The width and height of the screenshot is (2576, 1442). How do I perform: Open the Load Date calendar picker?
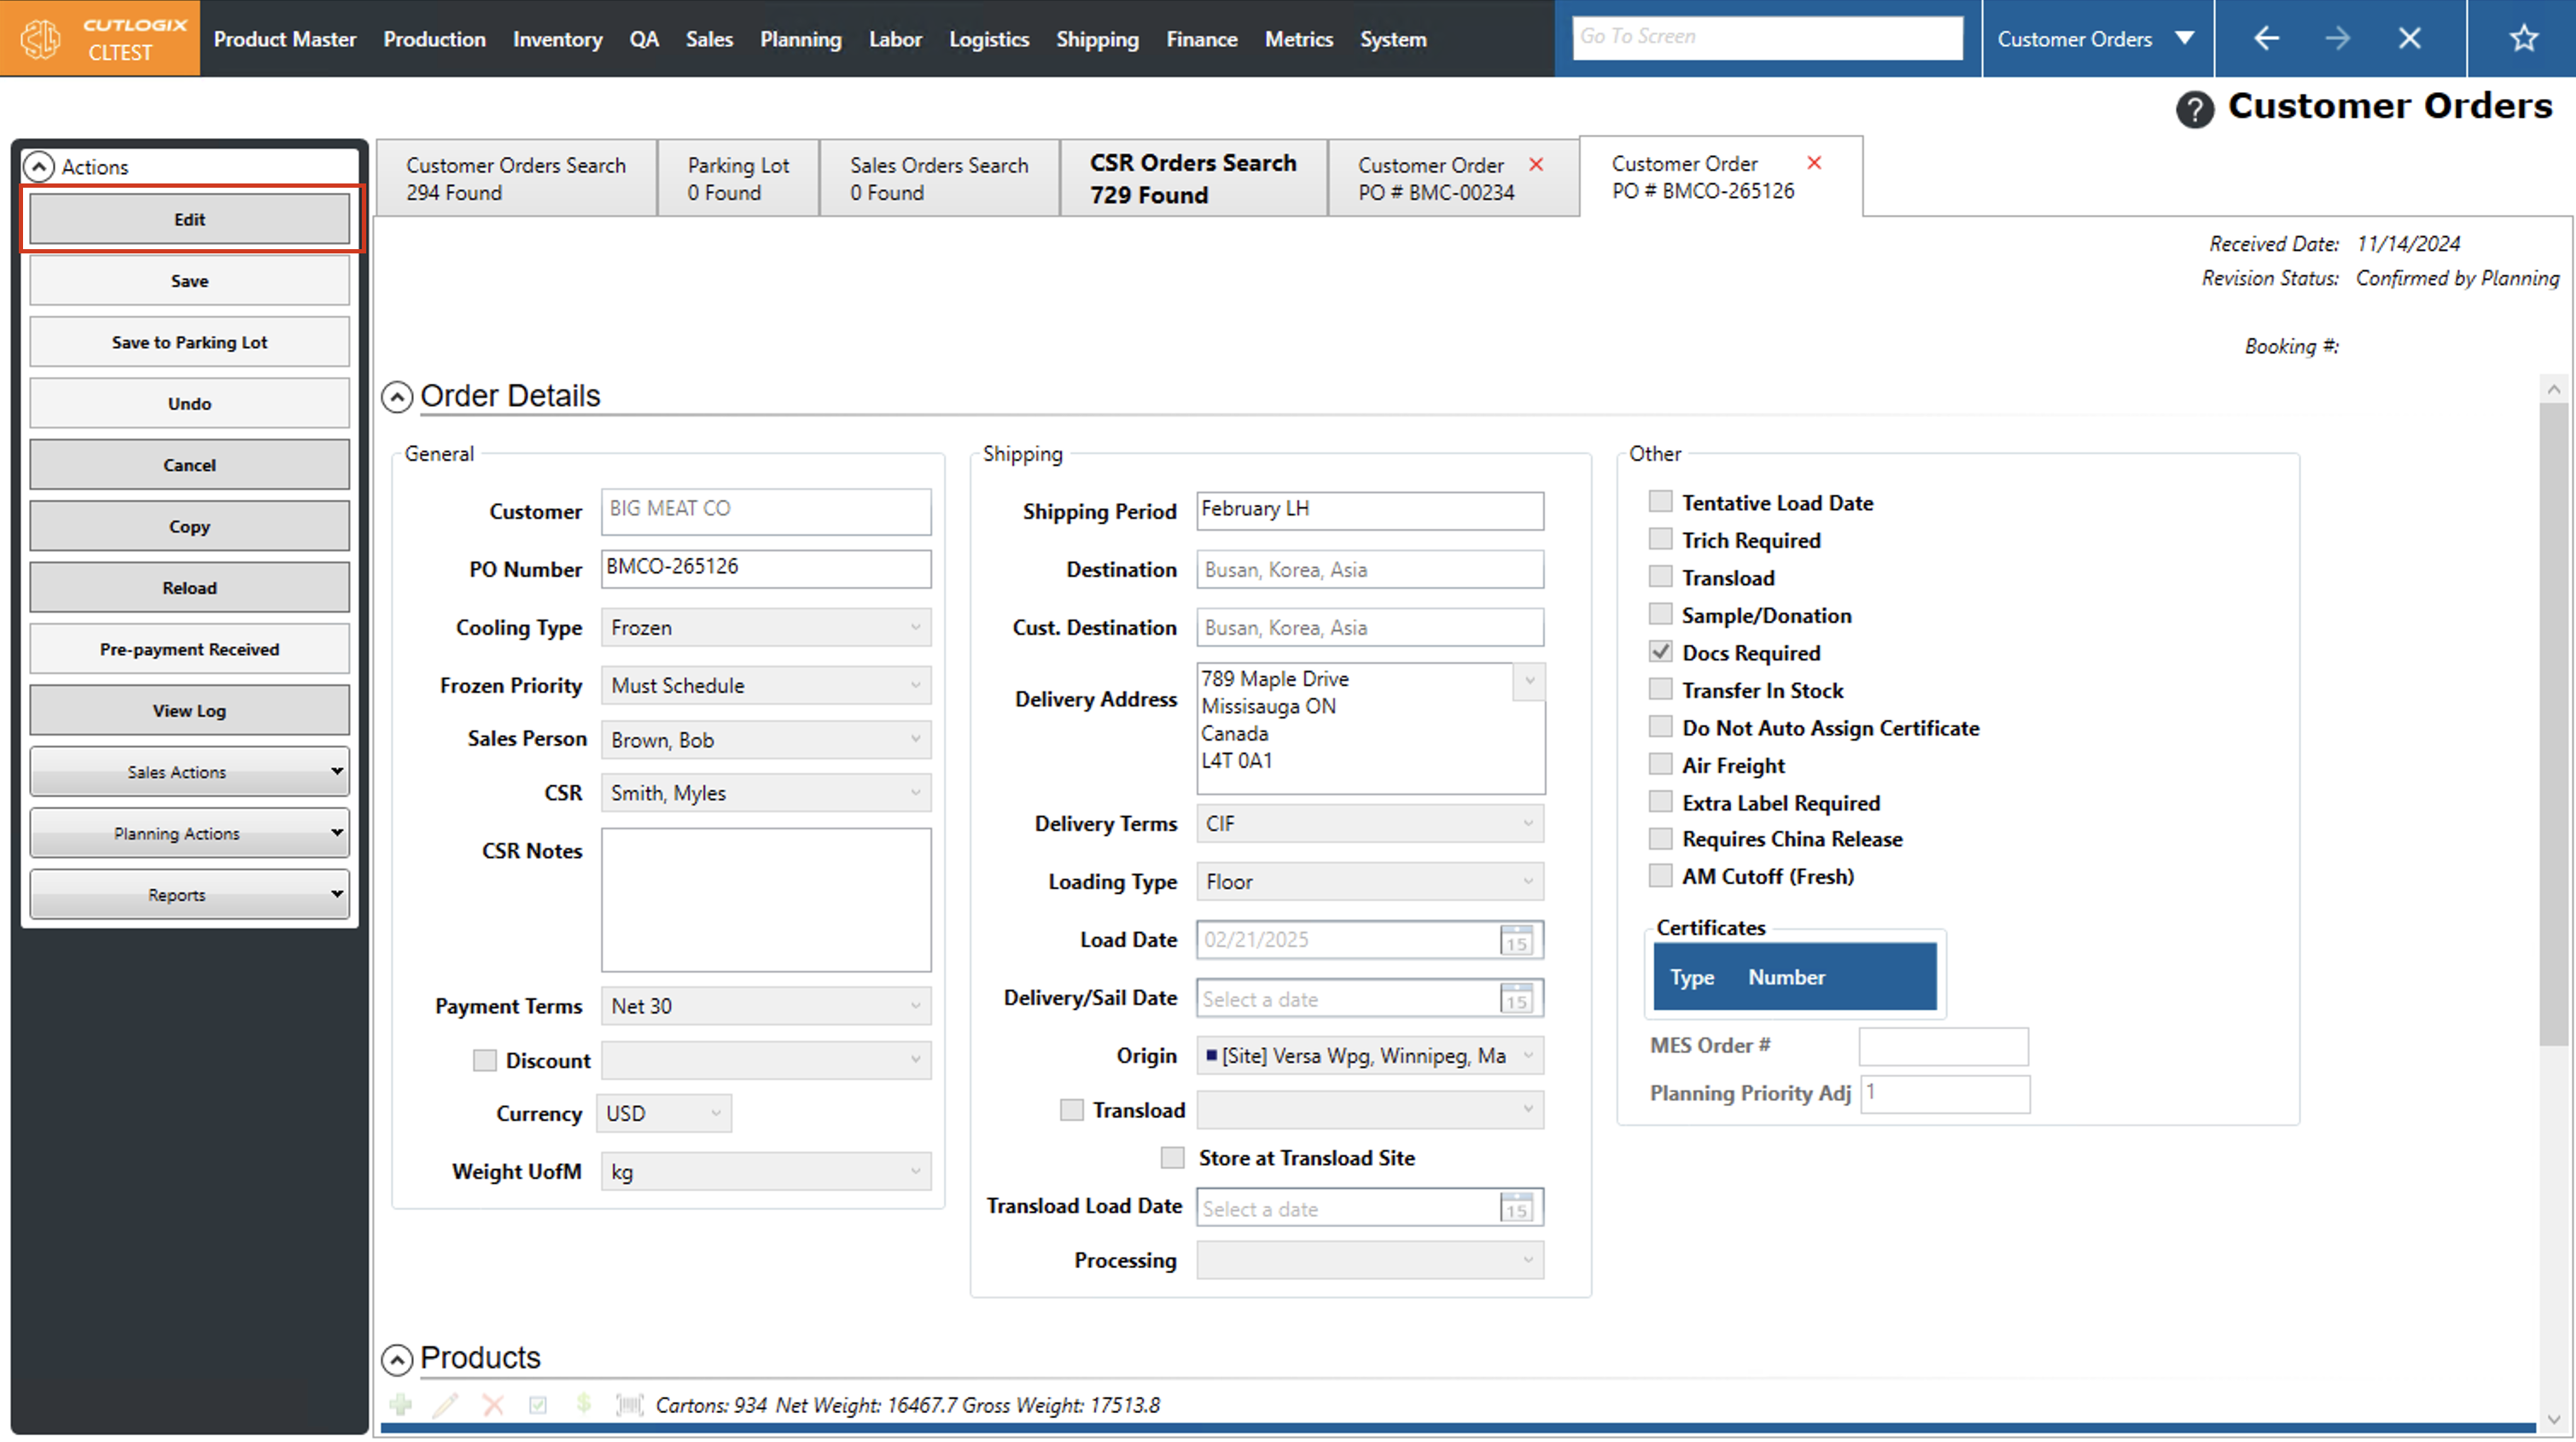[x=1516, y=941]
